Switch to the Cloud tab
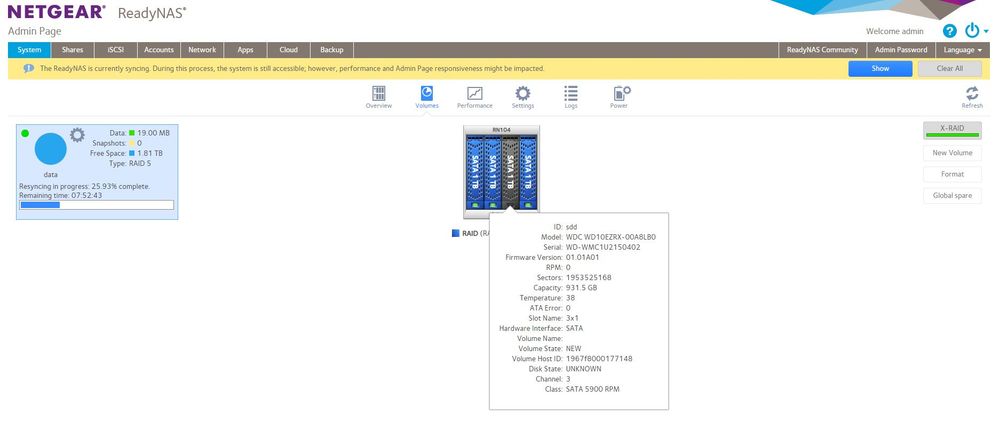999x446 pixels. pyautogui.click(x=289, y=50)
